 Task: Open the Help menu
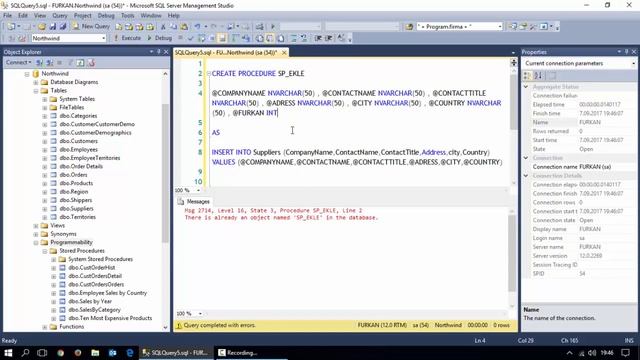(x=173, y=16)
